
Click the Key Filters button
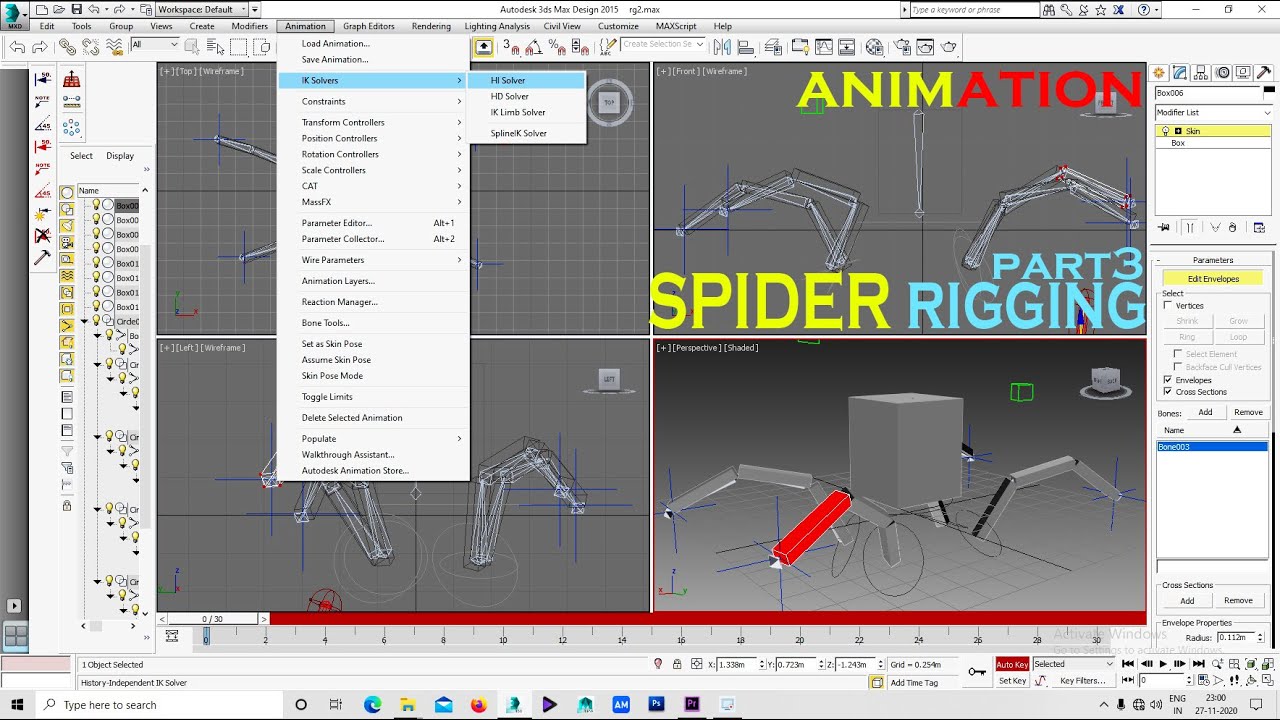pos(1083,681)
